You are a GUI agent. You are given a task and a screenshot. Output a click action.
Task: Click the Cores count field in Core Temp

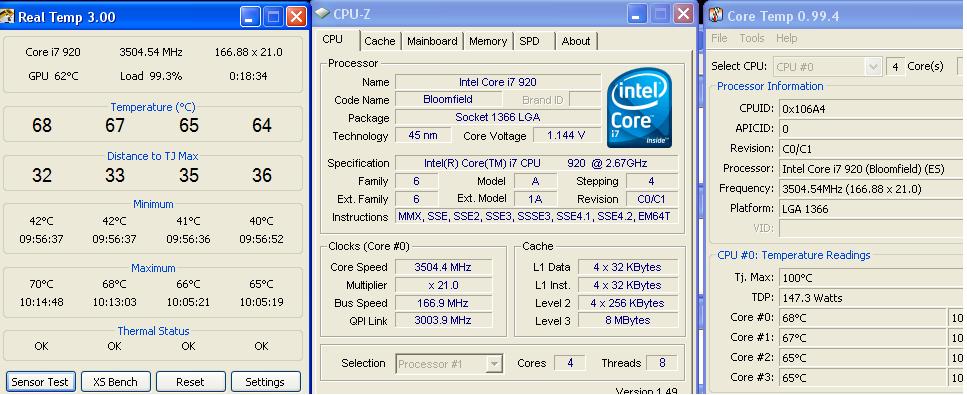[895, 66]
